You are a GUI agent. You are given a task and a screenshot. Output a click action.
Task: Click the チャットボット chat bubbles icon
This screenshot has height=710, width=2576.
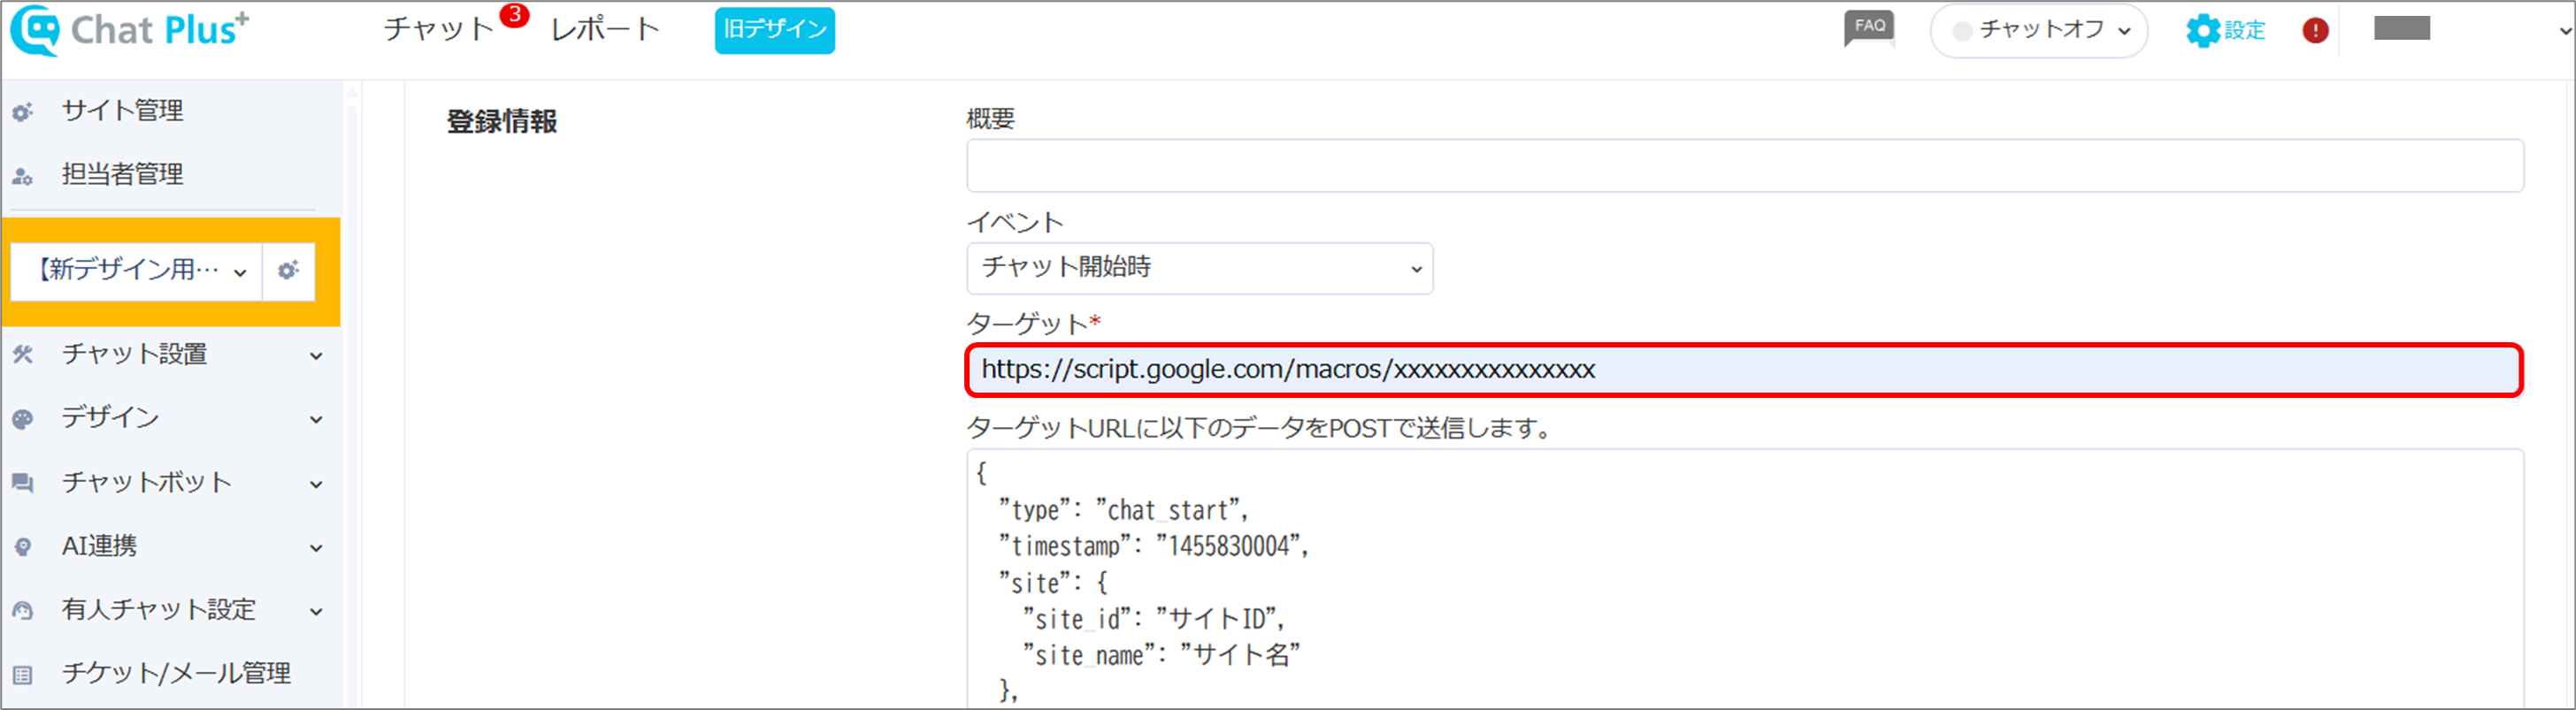[23, 483]
